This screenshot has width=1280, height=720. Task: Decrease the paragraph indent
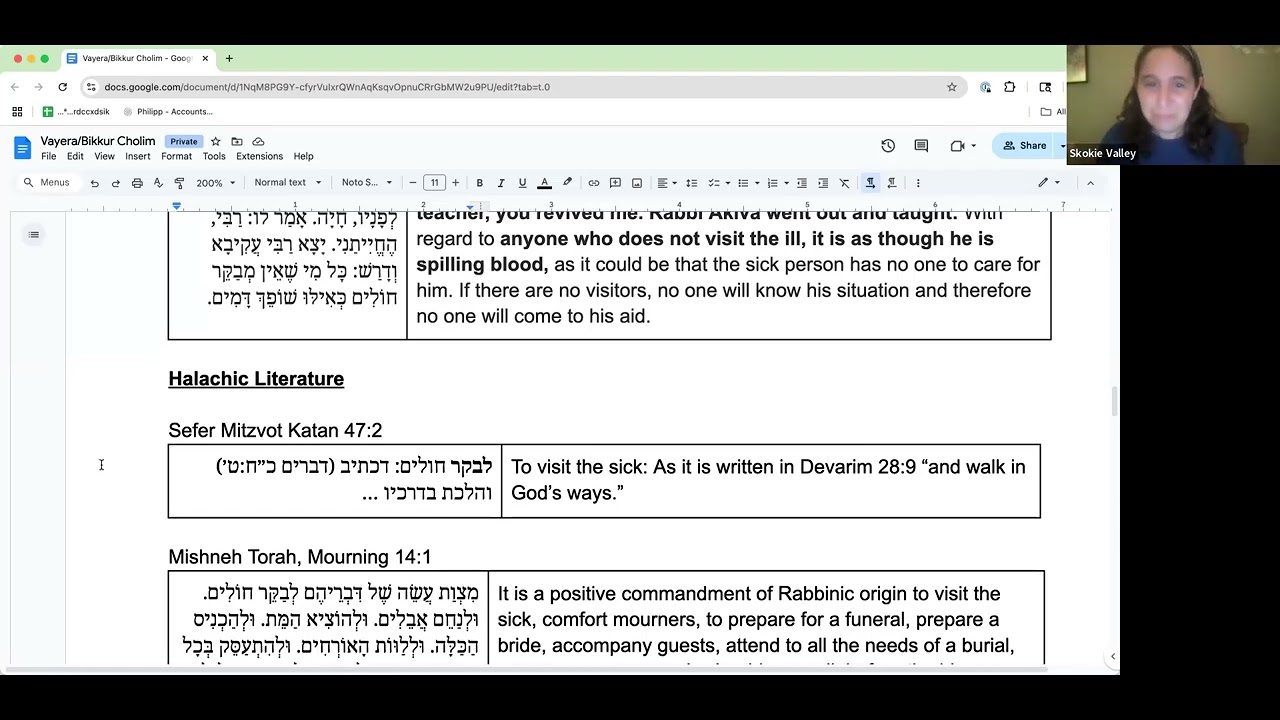click(x=802, y=183)
